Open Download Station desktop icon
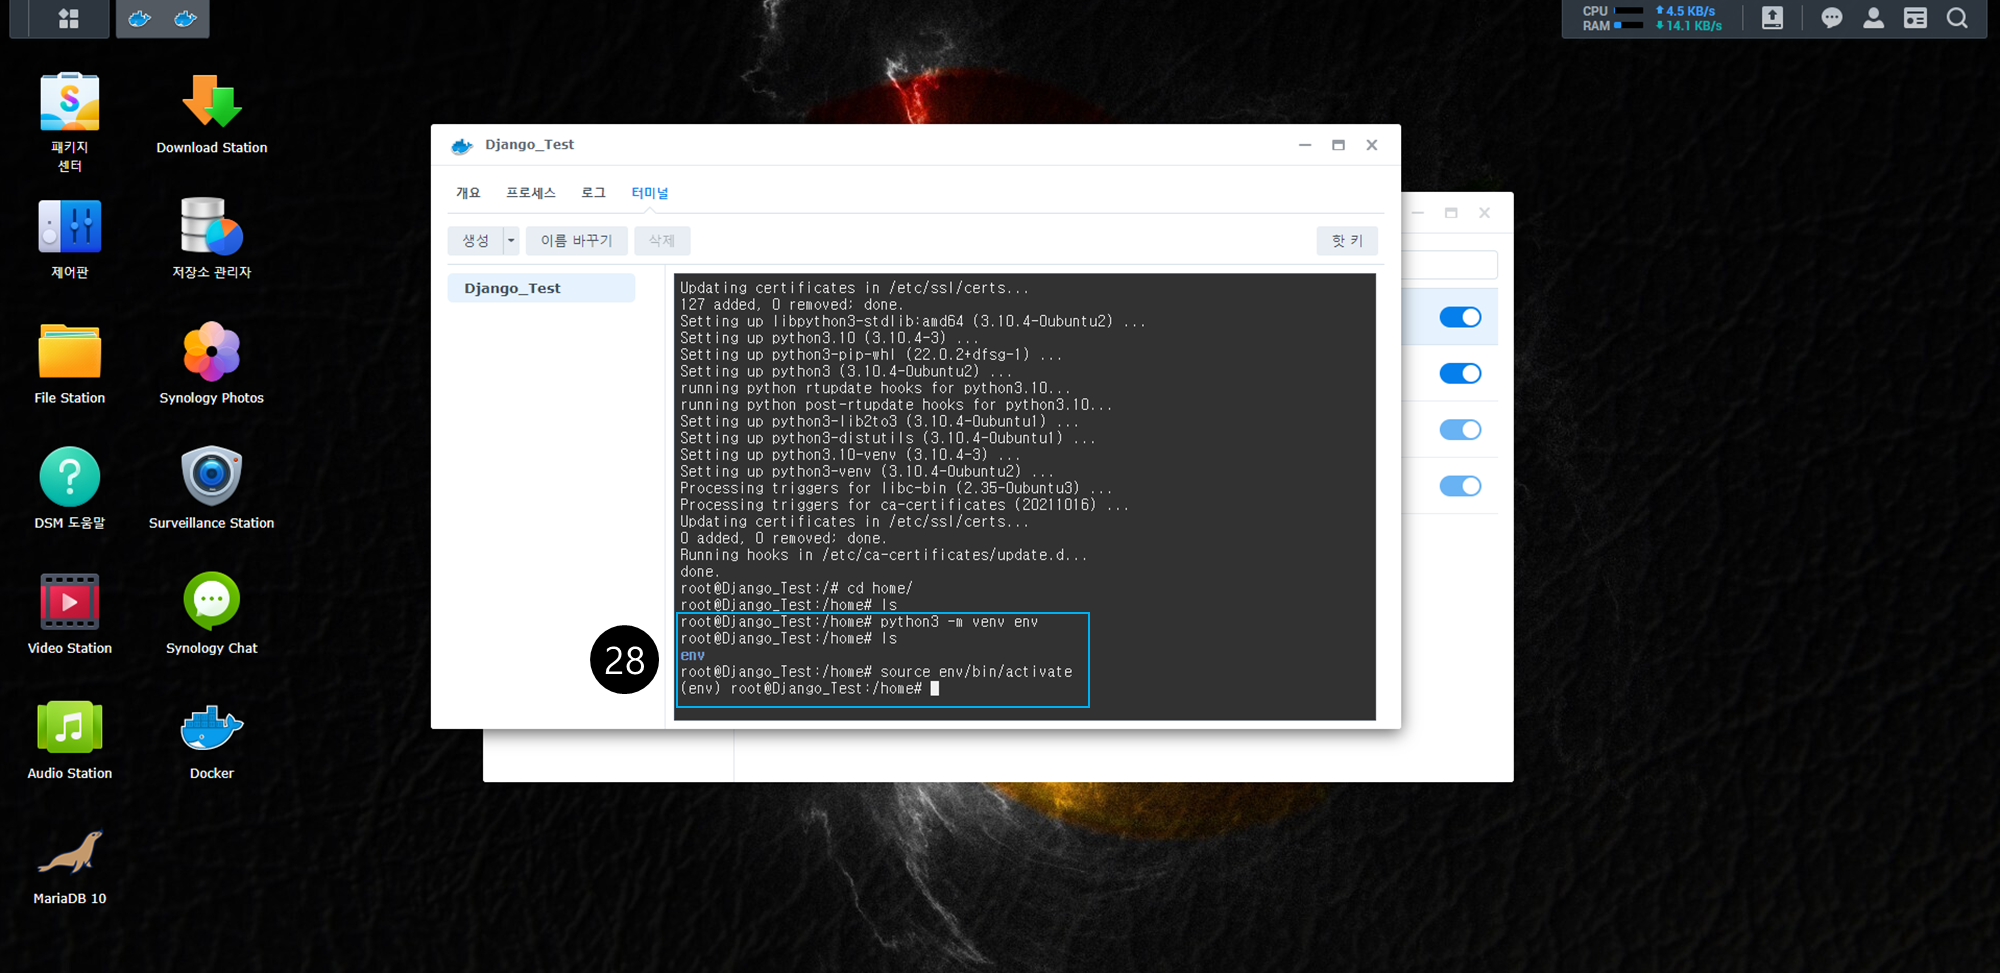The height and width of the screenshot is (973, 2000). [x=212, y=103]
